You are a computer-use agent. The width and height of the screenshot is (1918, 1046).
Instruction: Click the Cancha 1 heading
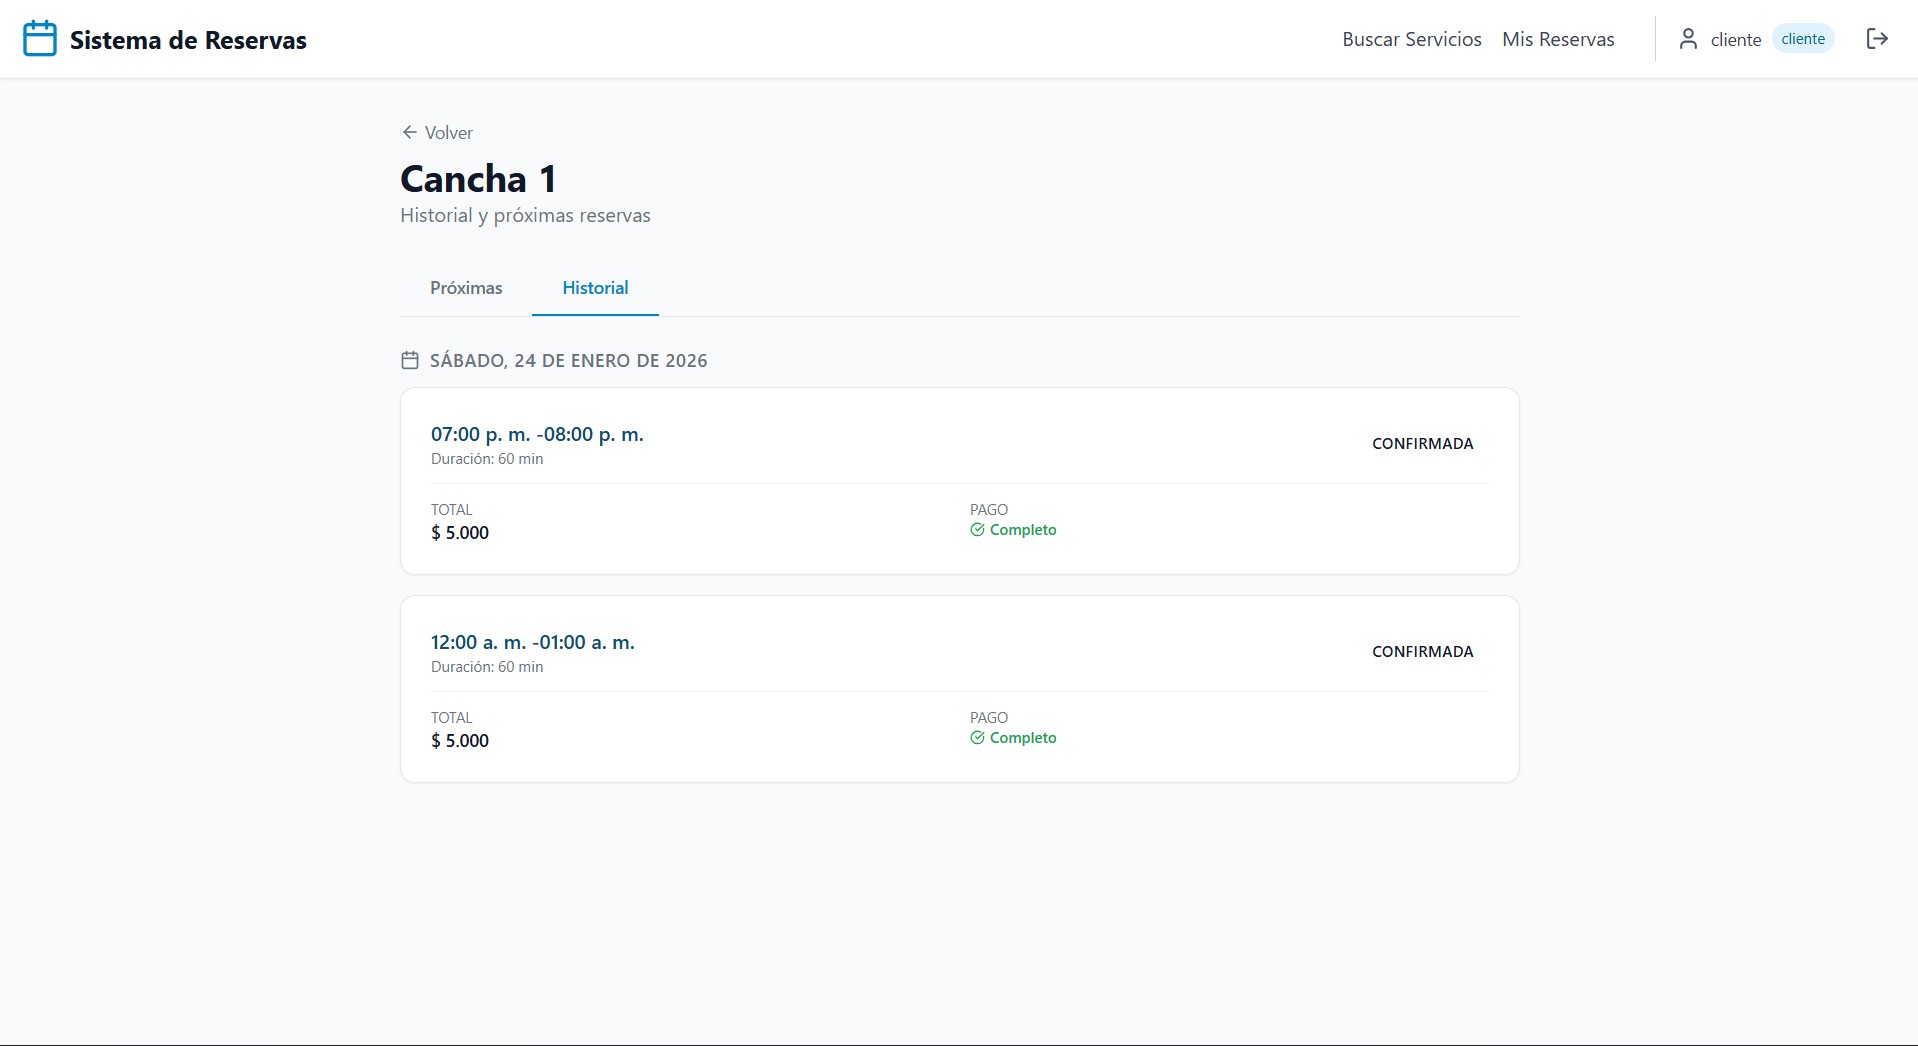tap(478, 179)
